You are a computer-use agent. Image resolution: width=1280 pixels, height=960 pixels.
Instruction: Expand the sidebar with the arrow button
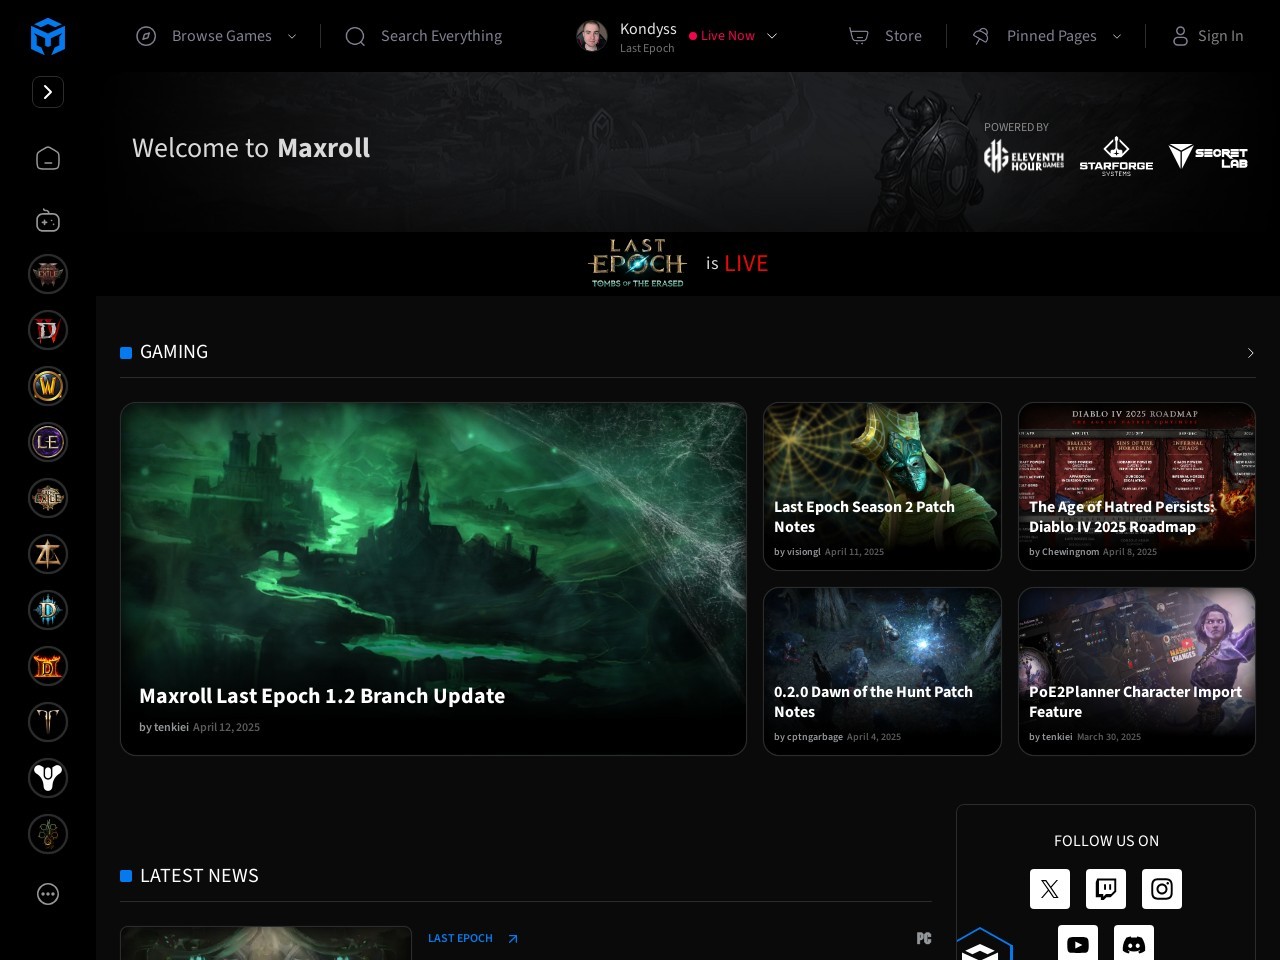48,92
